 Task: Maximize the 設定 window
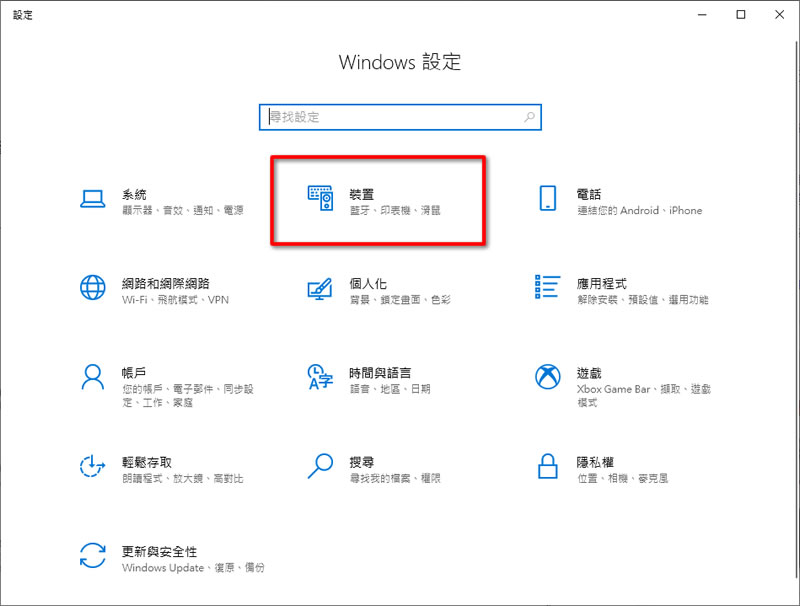(741, 15)
